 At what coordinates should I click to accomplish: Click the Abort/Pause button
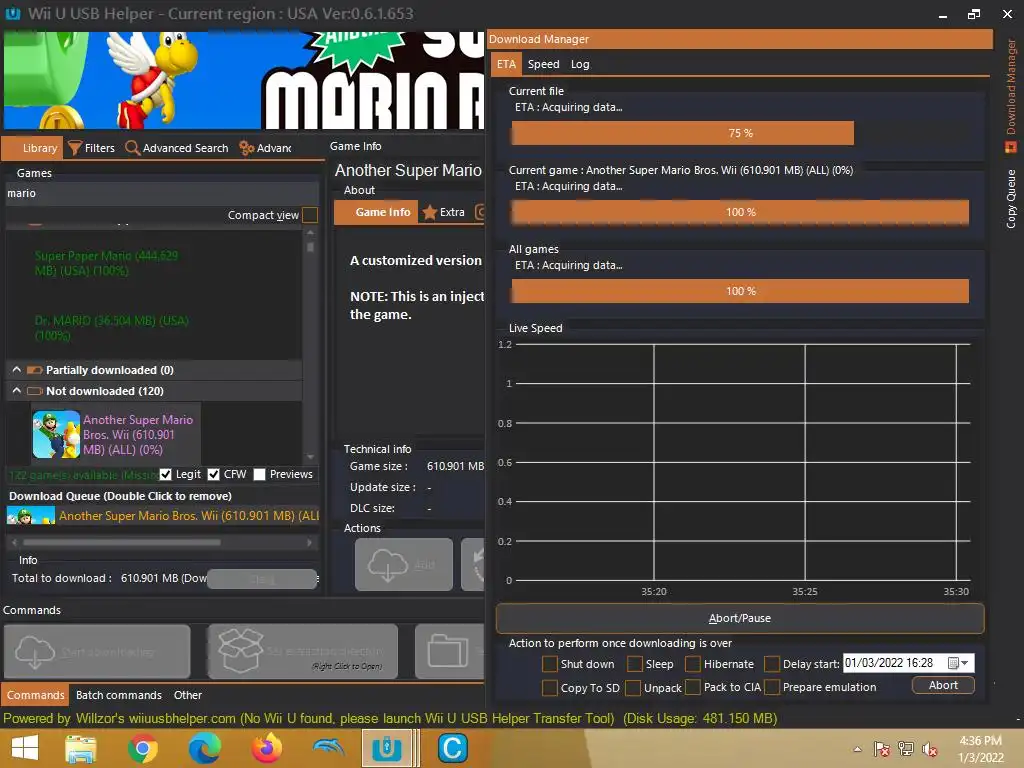(x=740, y=618)
